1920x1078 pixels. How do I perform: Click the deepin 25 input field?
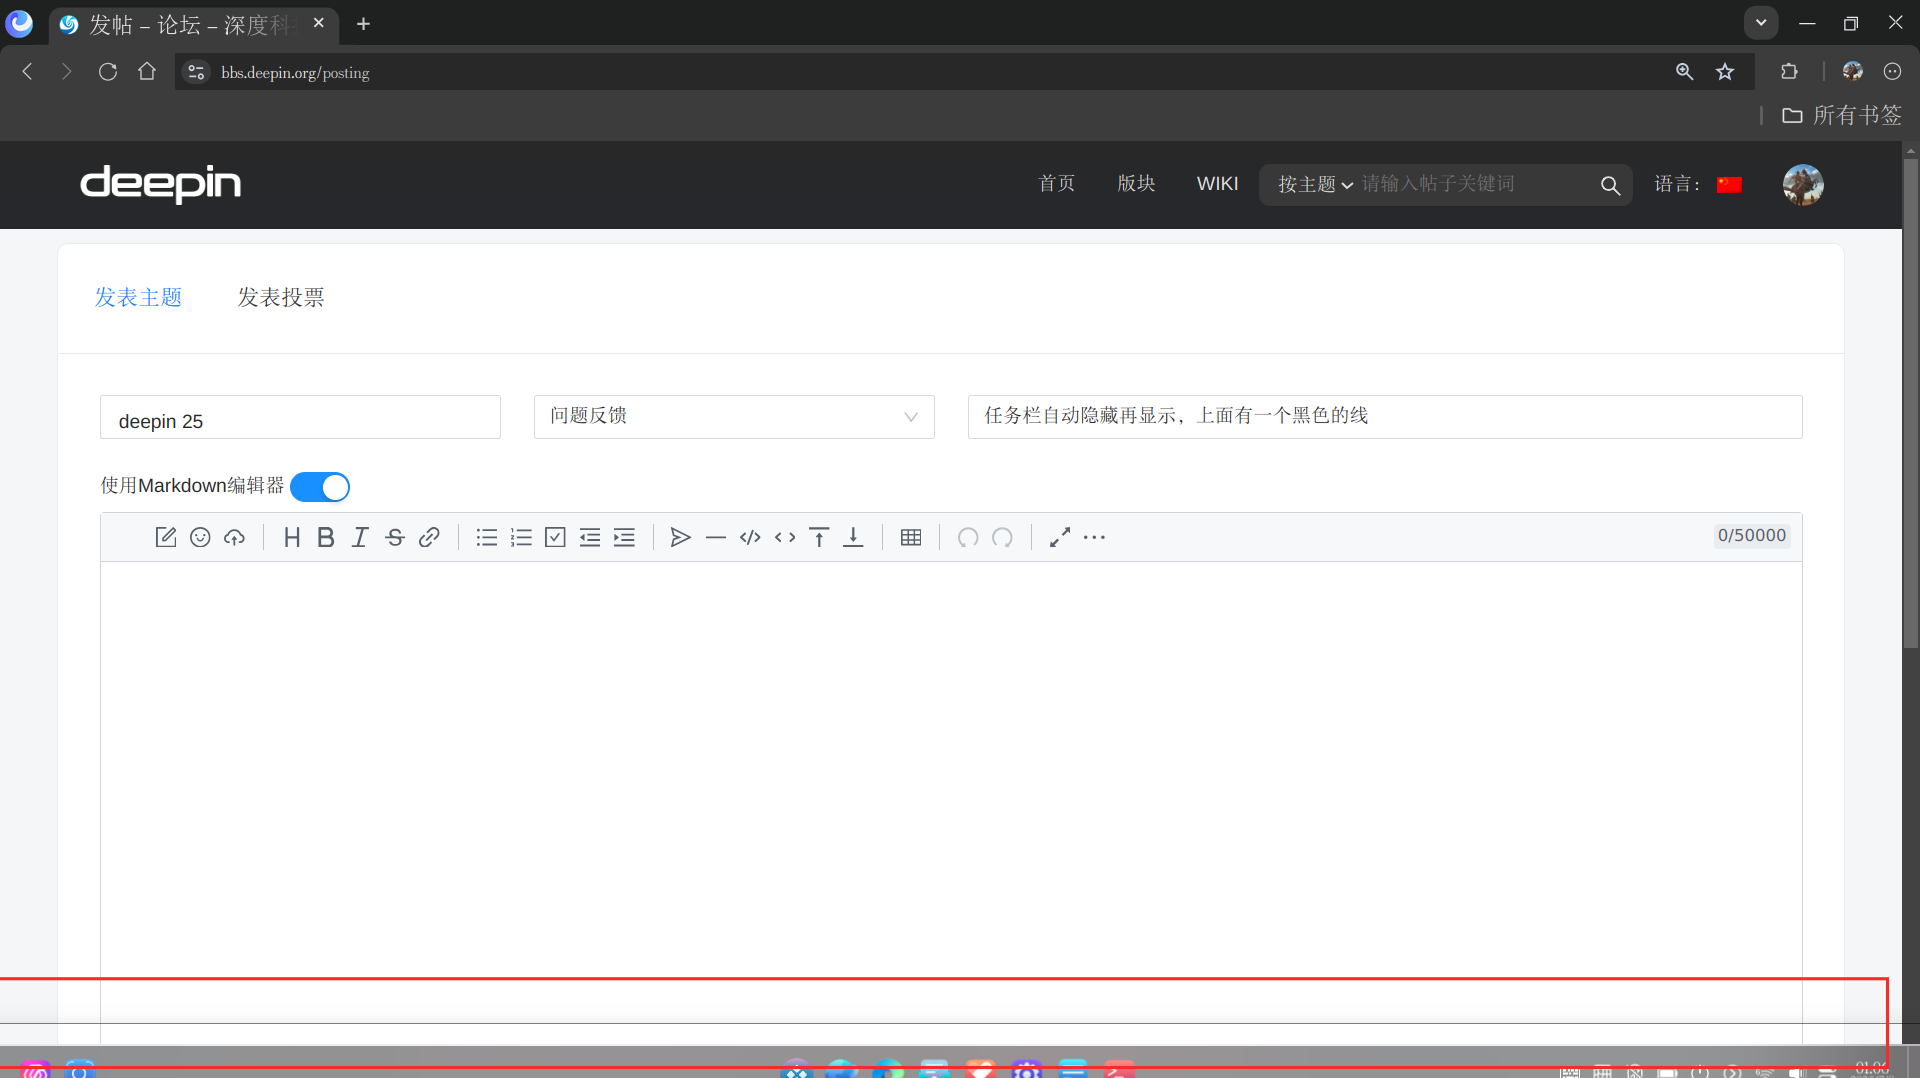coord(300,417)
